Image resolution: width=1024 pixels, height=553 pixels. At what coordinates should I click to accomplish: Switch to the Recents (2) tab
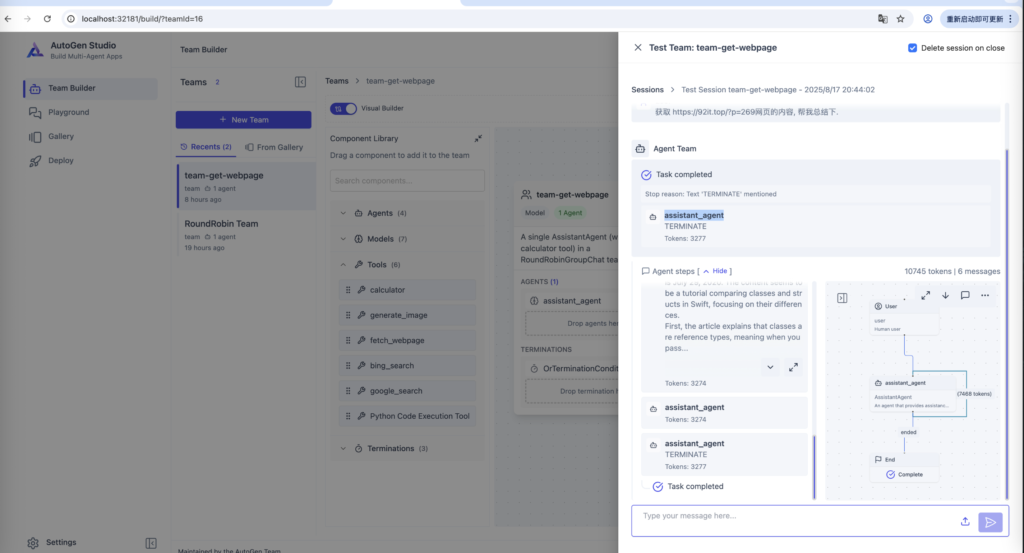(206, 147)
